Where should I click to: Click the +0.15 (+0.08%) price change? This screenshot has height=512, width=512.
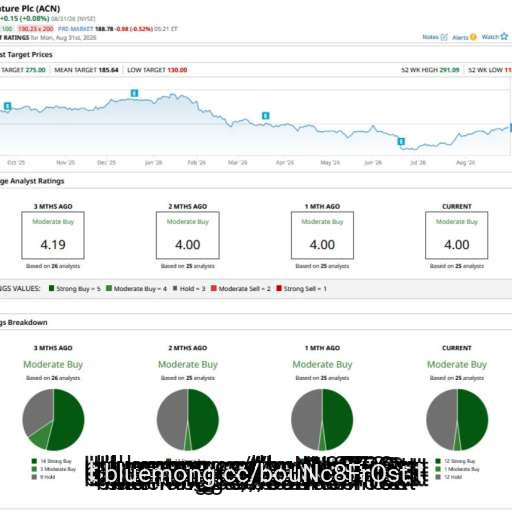pos(25,18)
